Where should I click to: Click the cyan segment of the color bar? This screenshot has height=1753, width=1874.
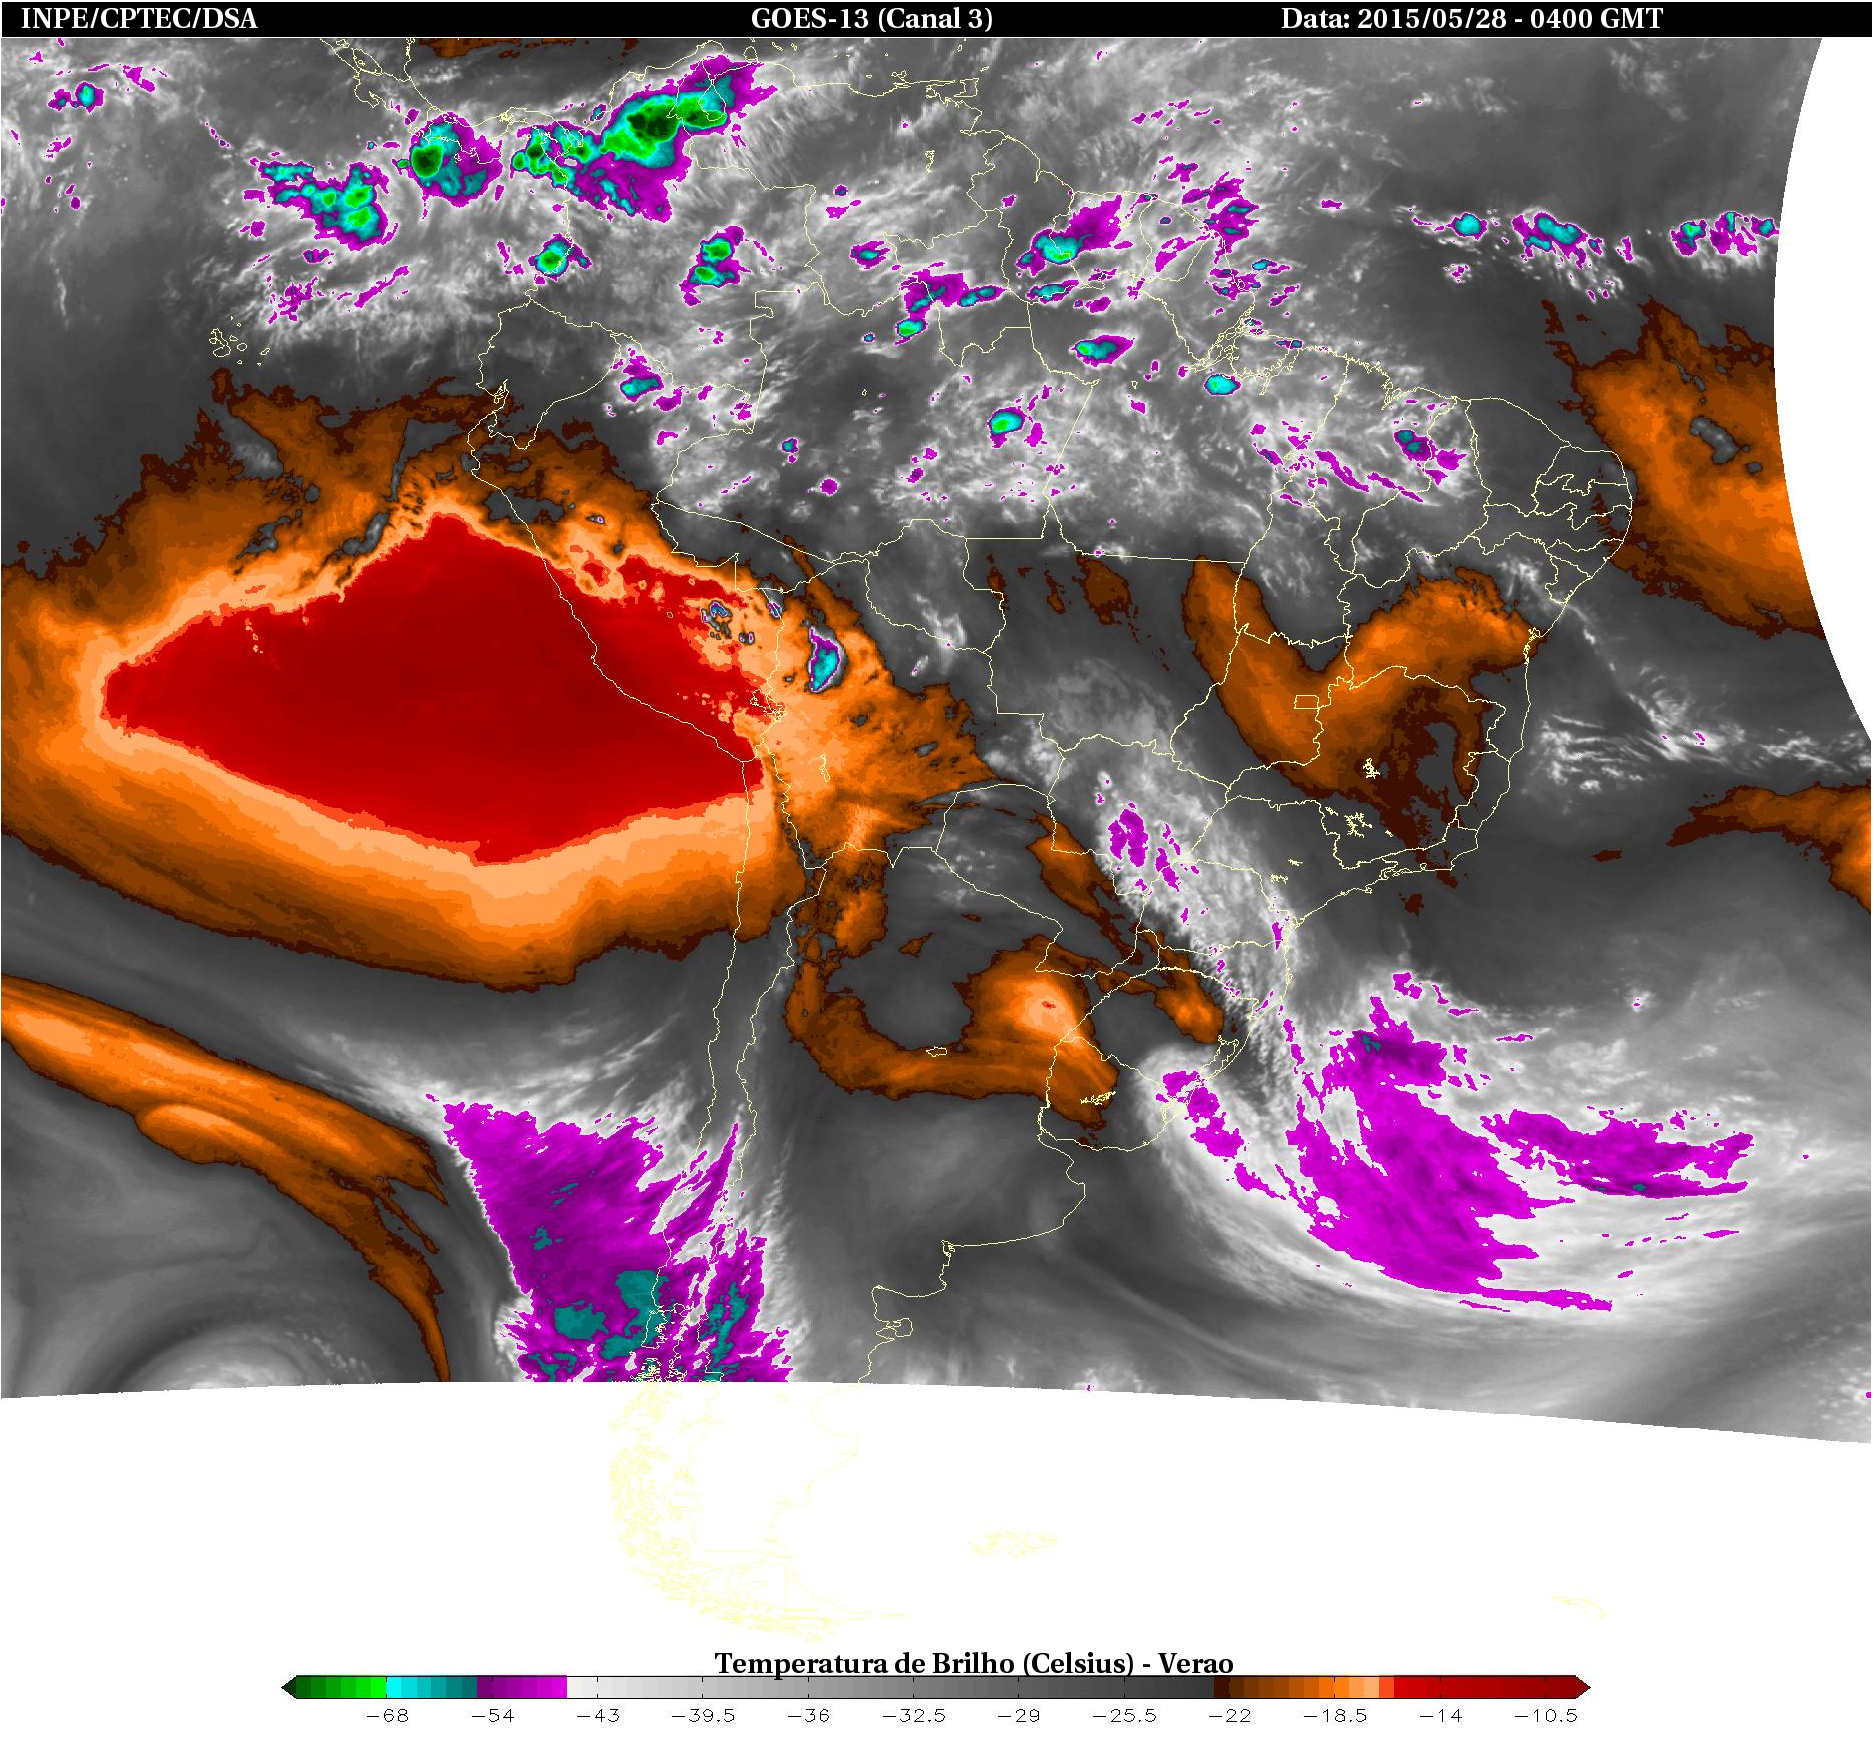(431, 1688)
